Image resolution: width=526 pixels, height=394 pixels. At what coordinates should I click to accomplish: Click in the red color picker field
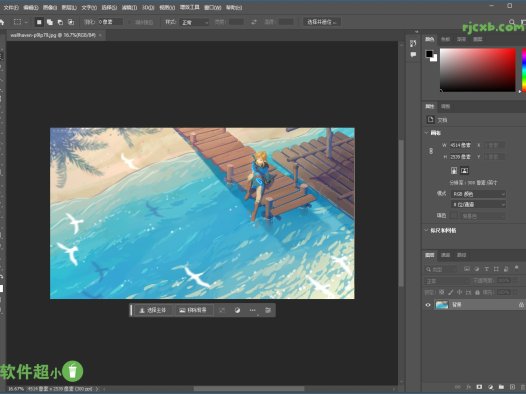pos(477,69)
